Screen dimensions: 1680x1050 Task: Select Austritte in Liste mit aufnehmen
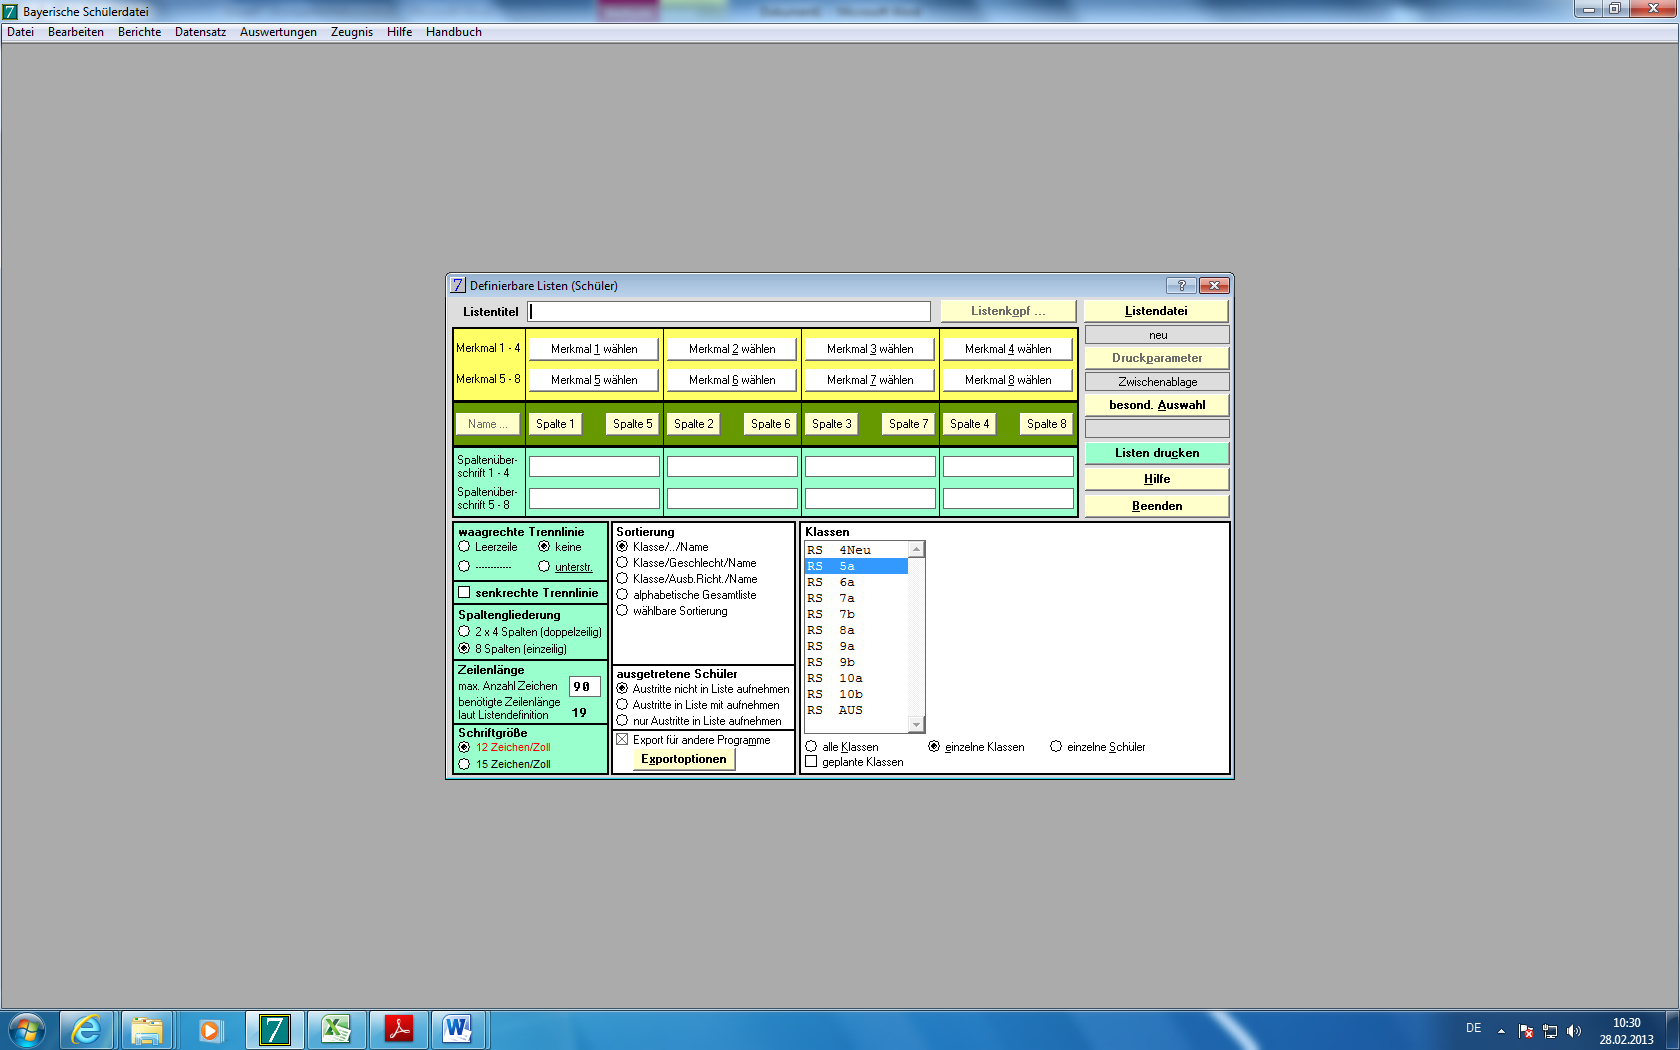(x=622, y=705)
